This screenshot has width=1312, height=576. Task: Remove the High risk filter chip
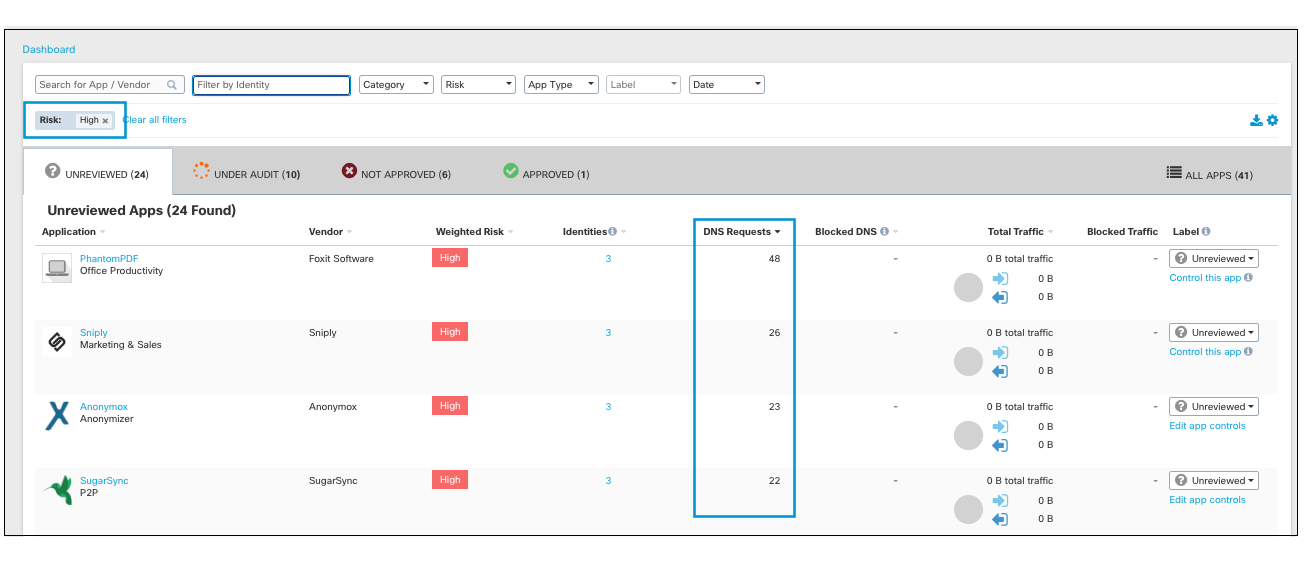(105, 121)
